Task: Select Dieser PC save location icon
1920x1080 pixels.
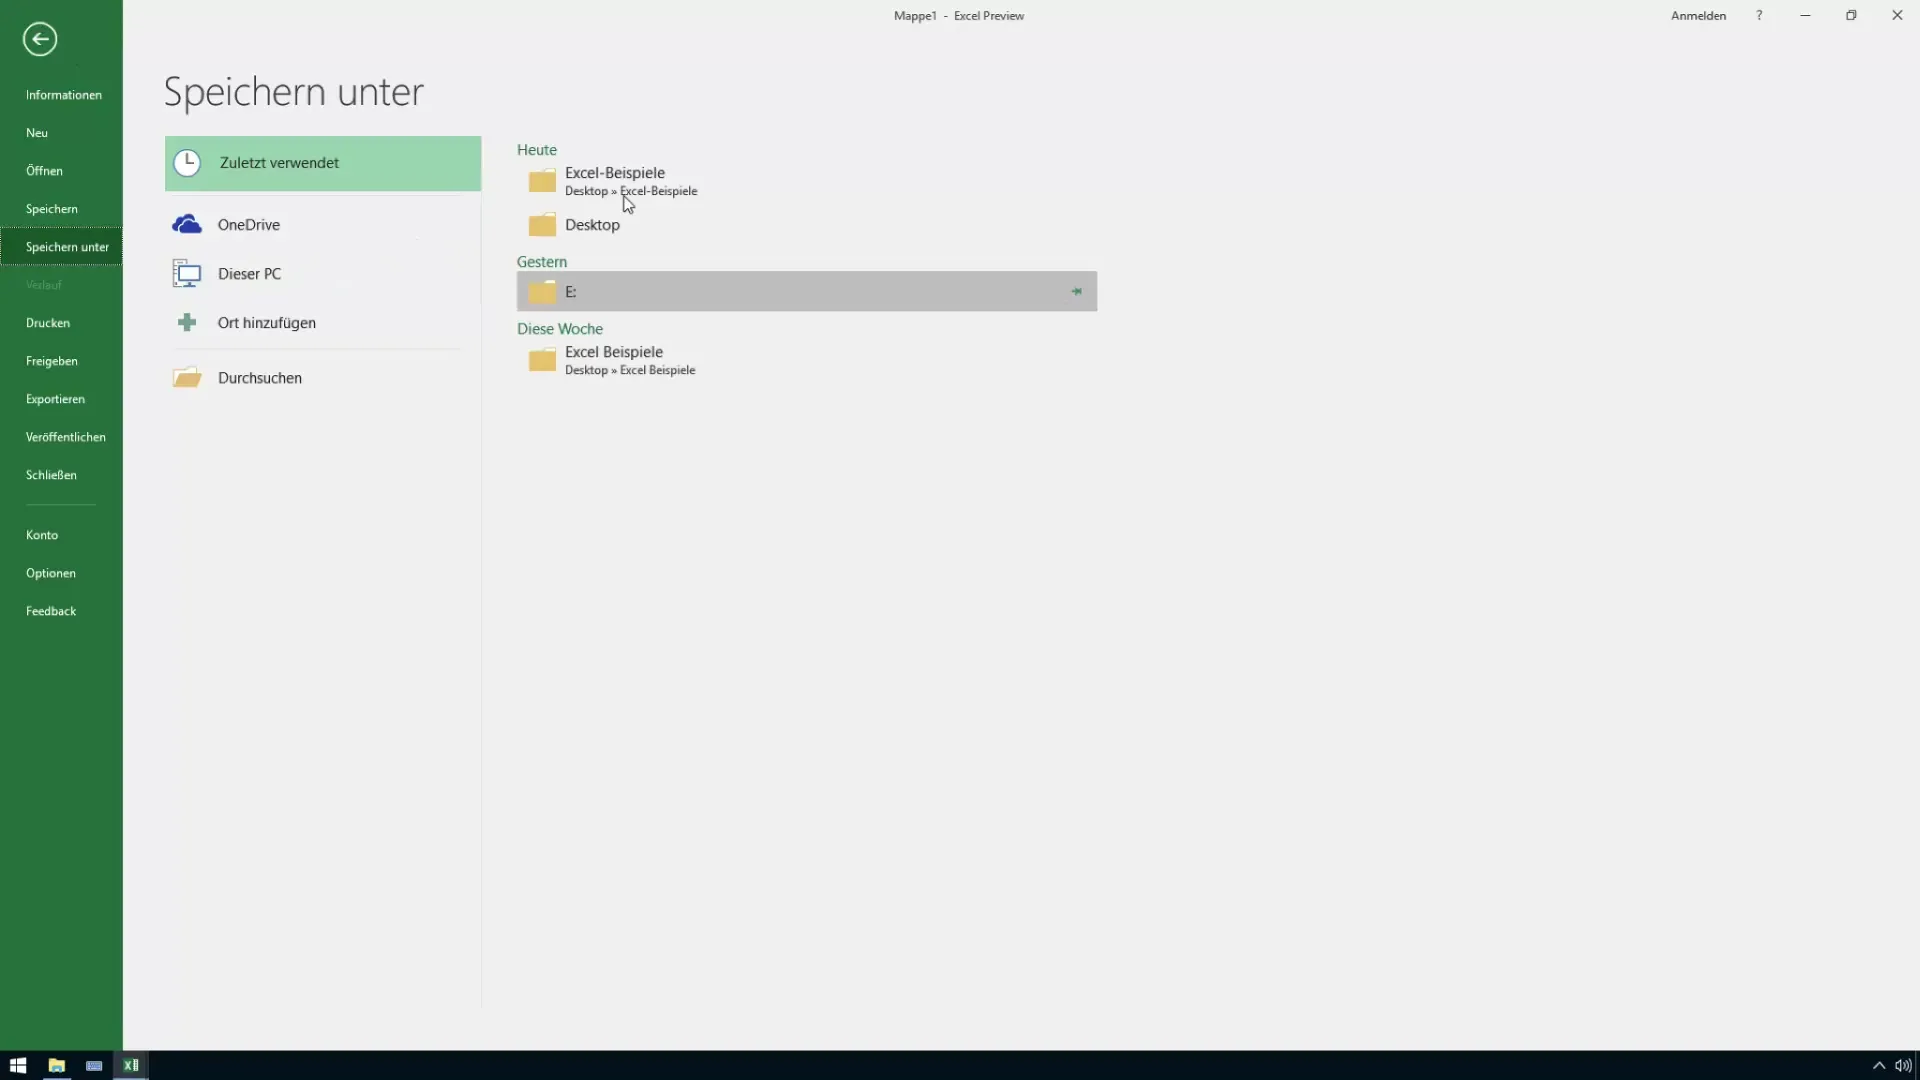Action: click(186, 273)
